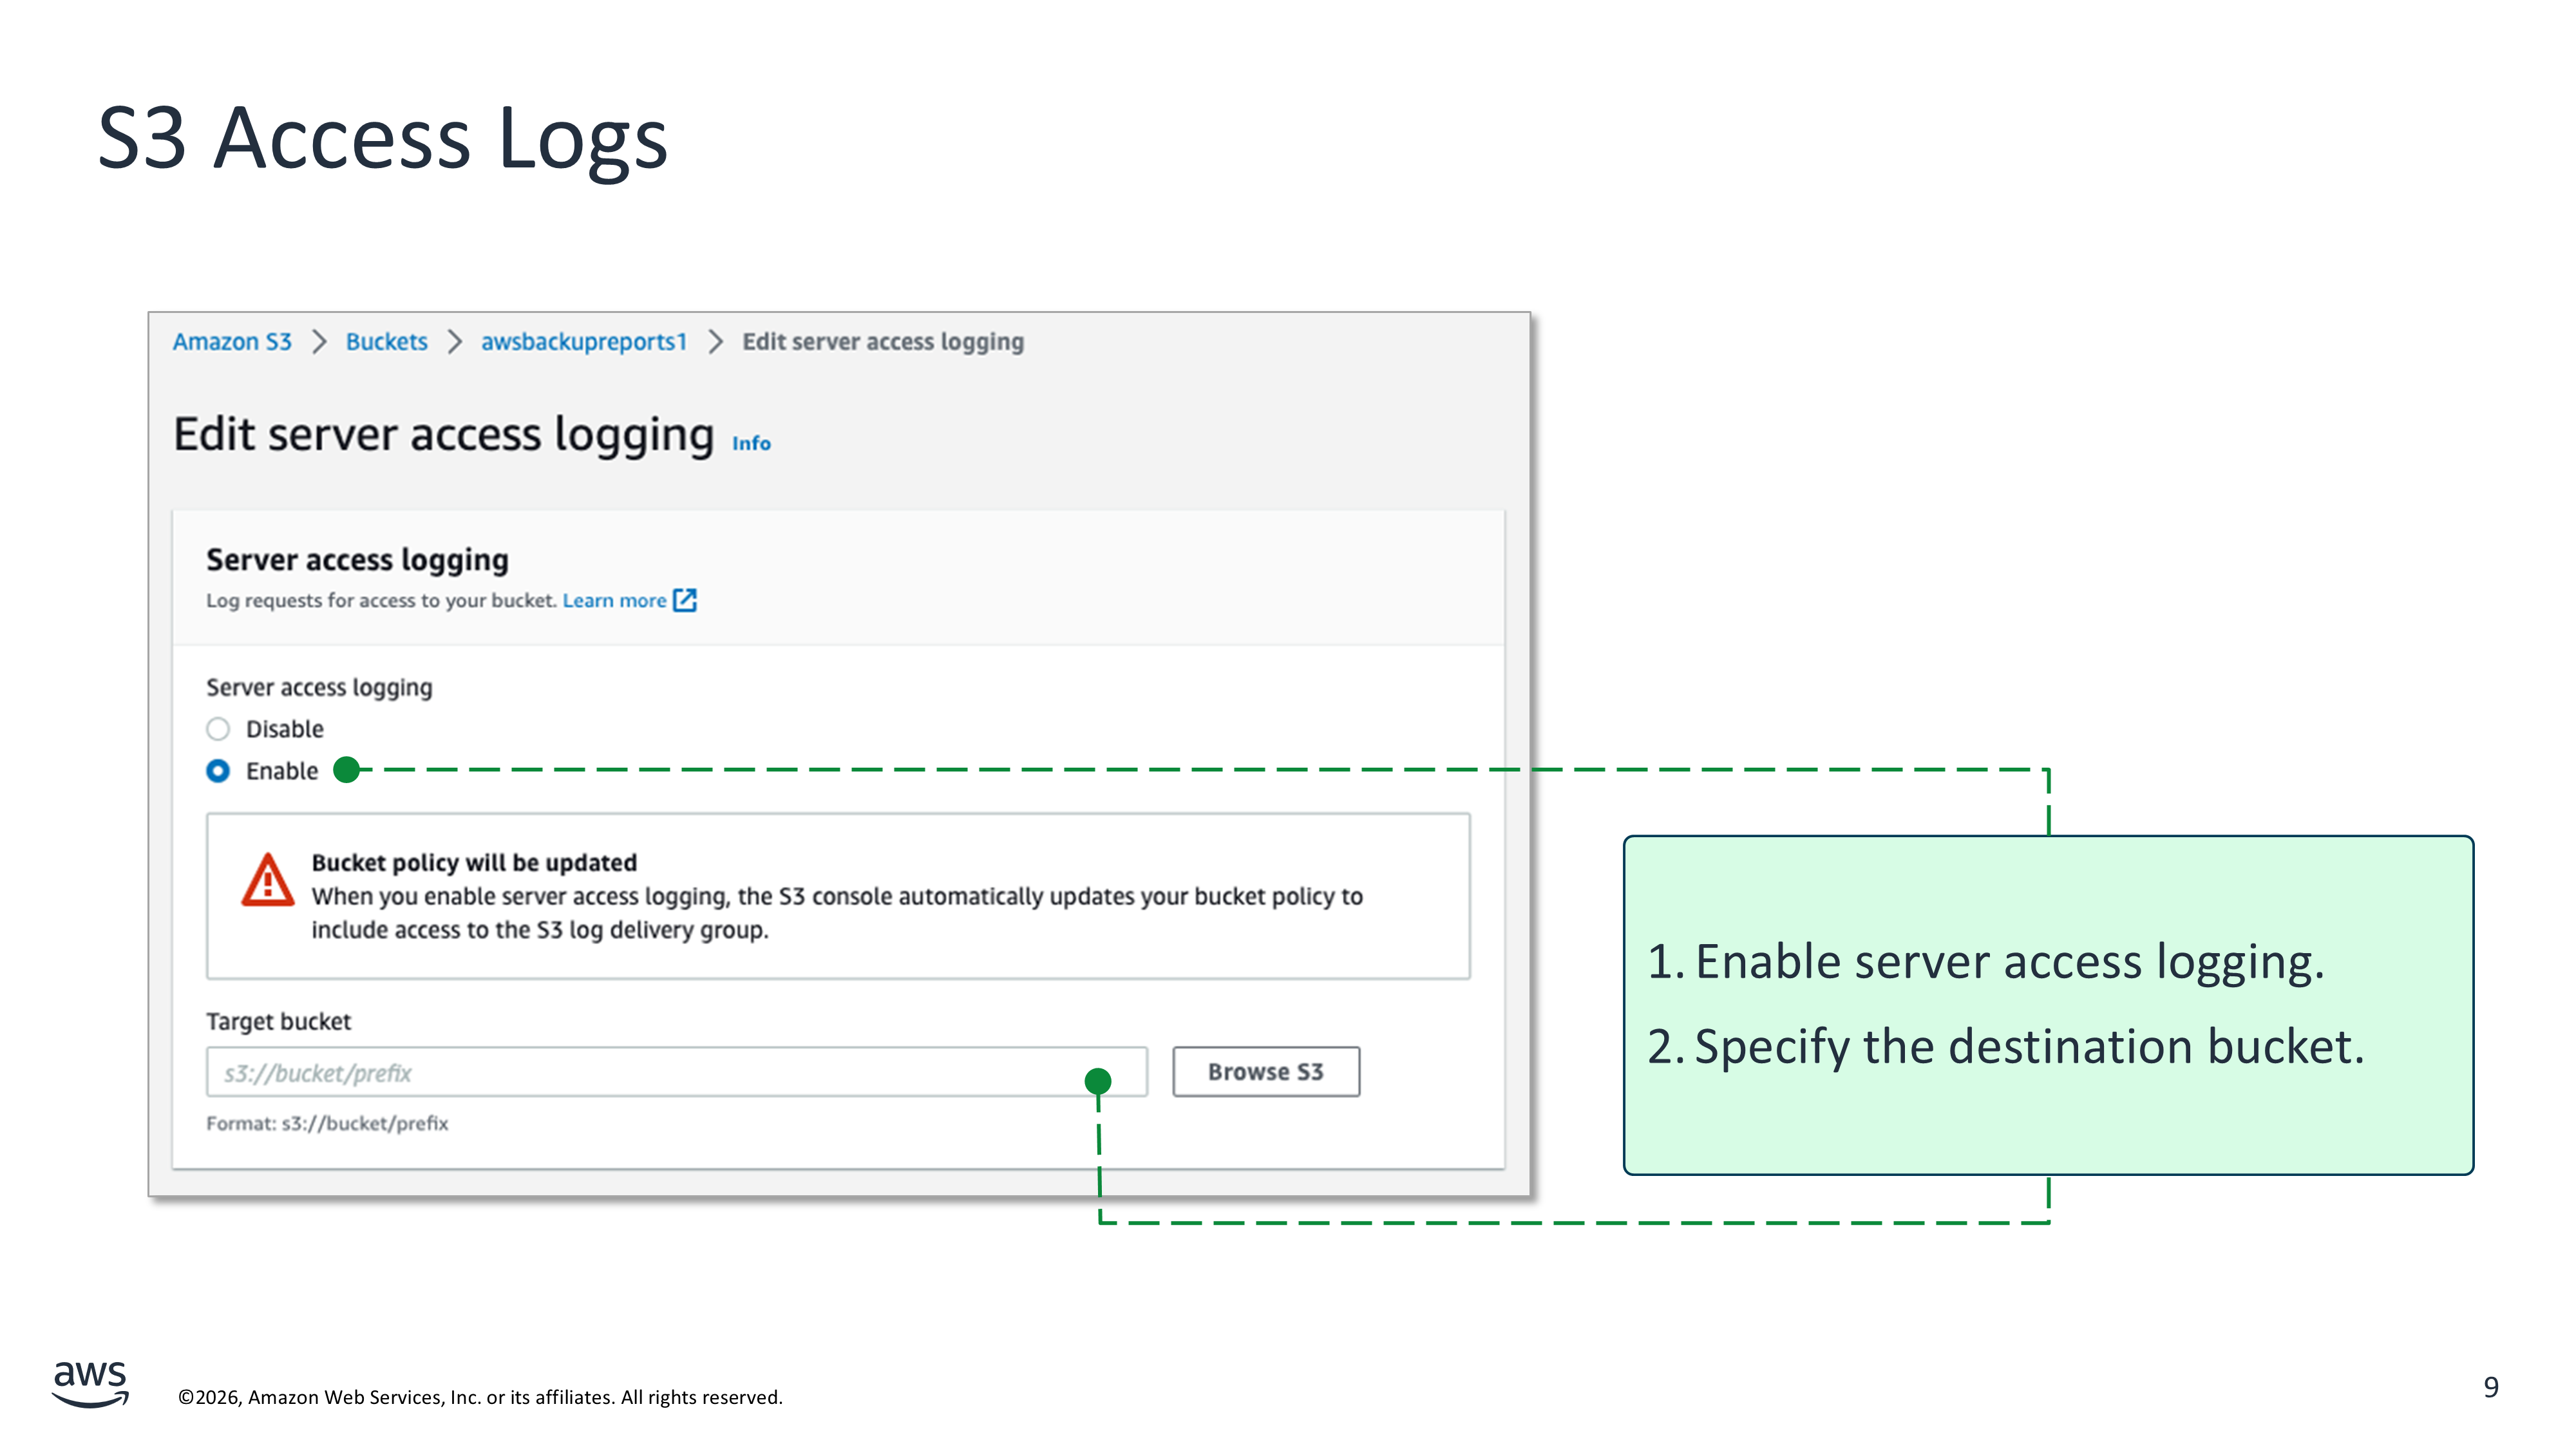Select the Enable radio button
The height and width of the screenshot is (1449, 2576).
coord(218,771)
